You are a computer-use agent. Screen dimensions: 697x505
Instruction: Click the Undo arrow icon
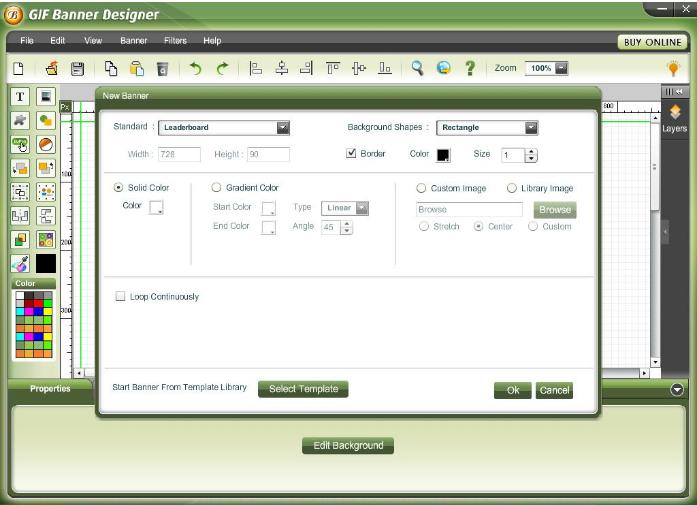[196, 68]
